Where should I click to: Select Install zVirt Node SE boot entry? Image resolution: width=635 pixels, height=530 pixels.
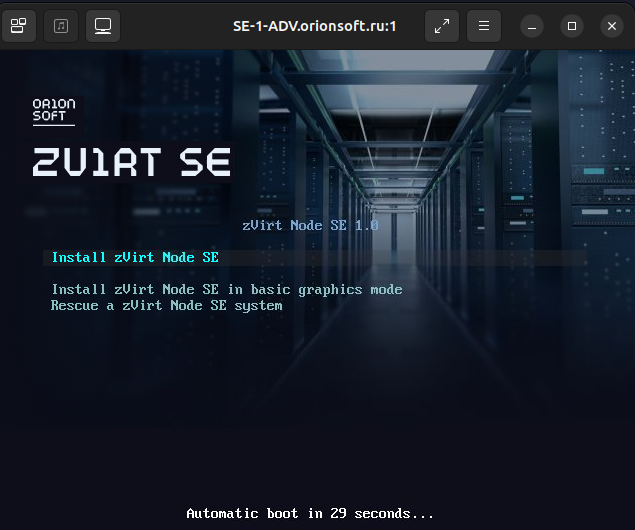click(315, 258)
